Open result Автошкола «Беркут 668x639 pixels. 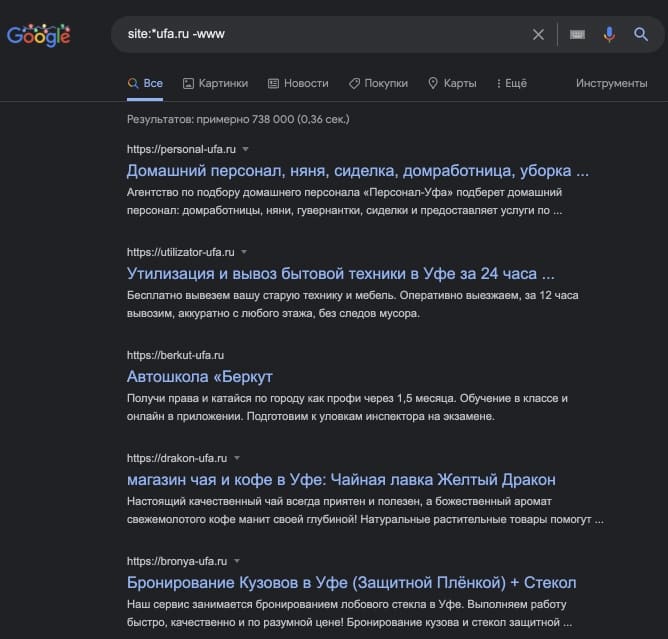pos(199,377)
